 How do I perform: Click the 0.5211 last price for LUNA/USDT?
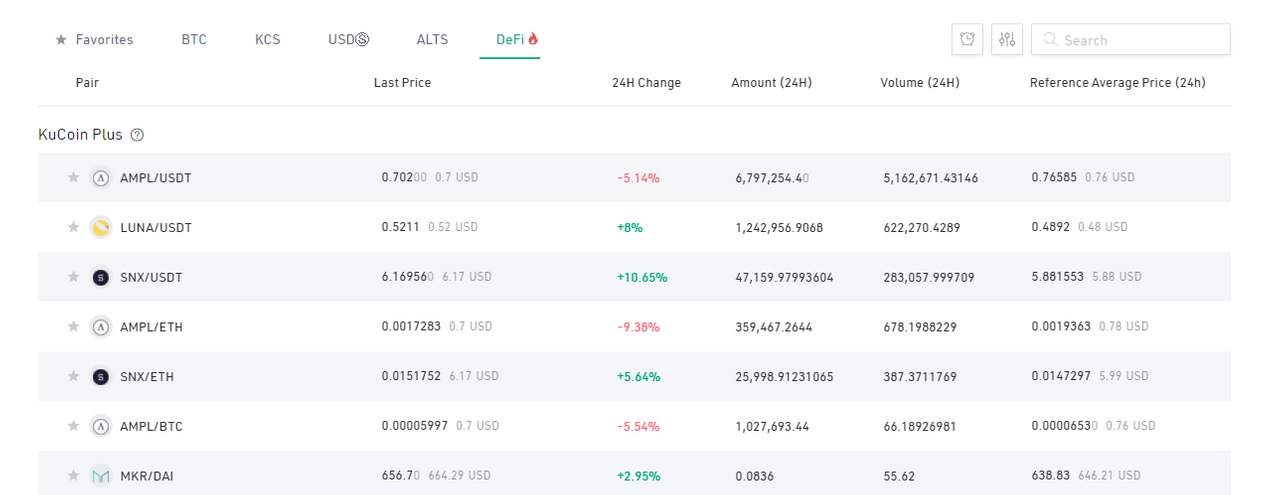point(401,227)
